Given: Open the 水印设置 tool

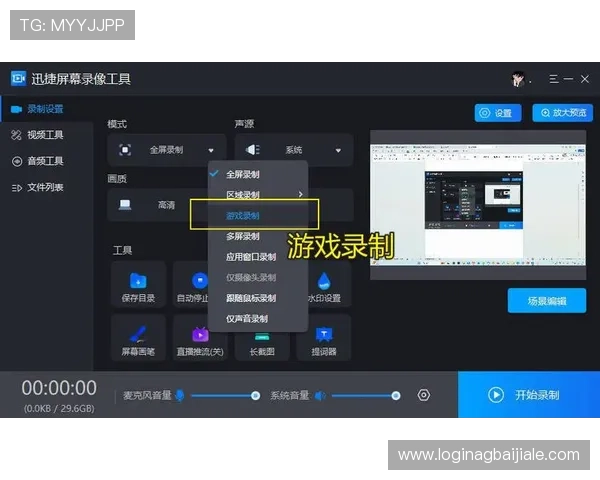Looking at the screenshot, I should (x=324, y=284).
